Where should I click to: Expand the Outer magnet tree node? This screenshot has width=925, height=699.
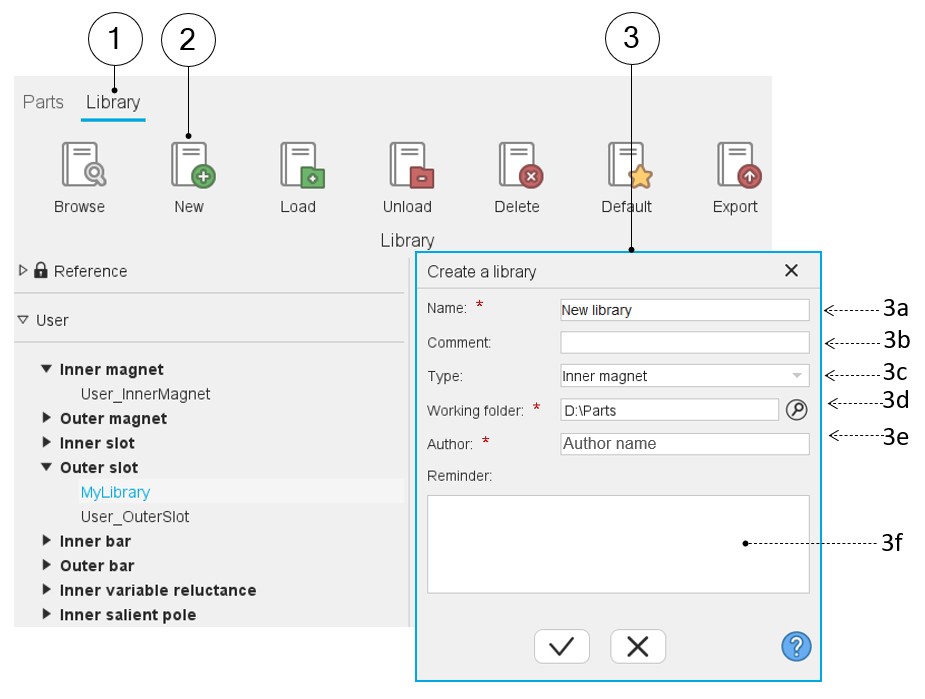tap(46, 418)
